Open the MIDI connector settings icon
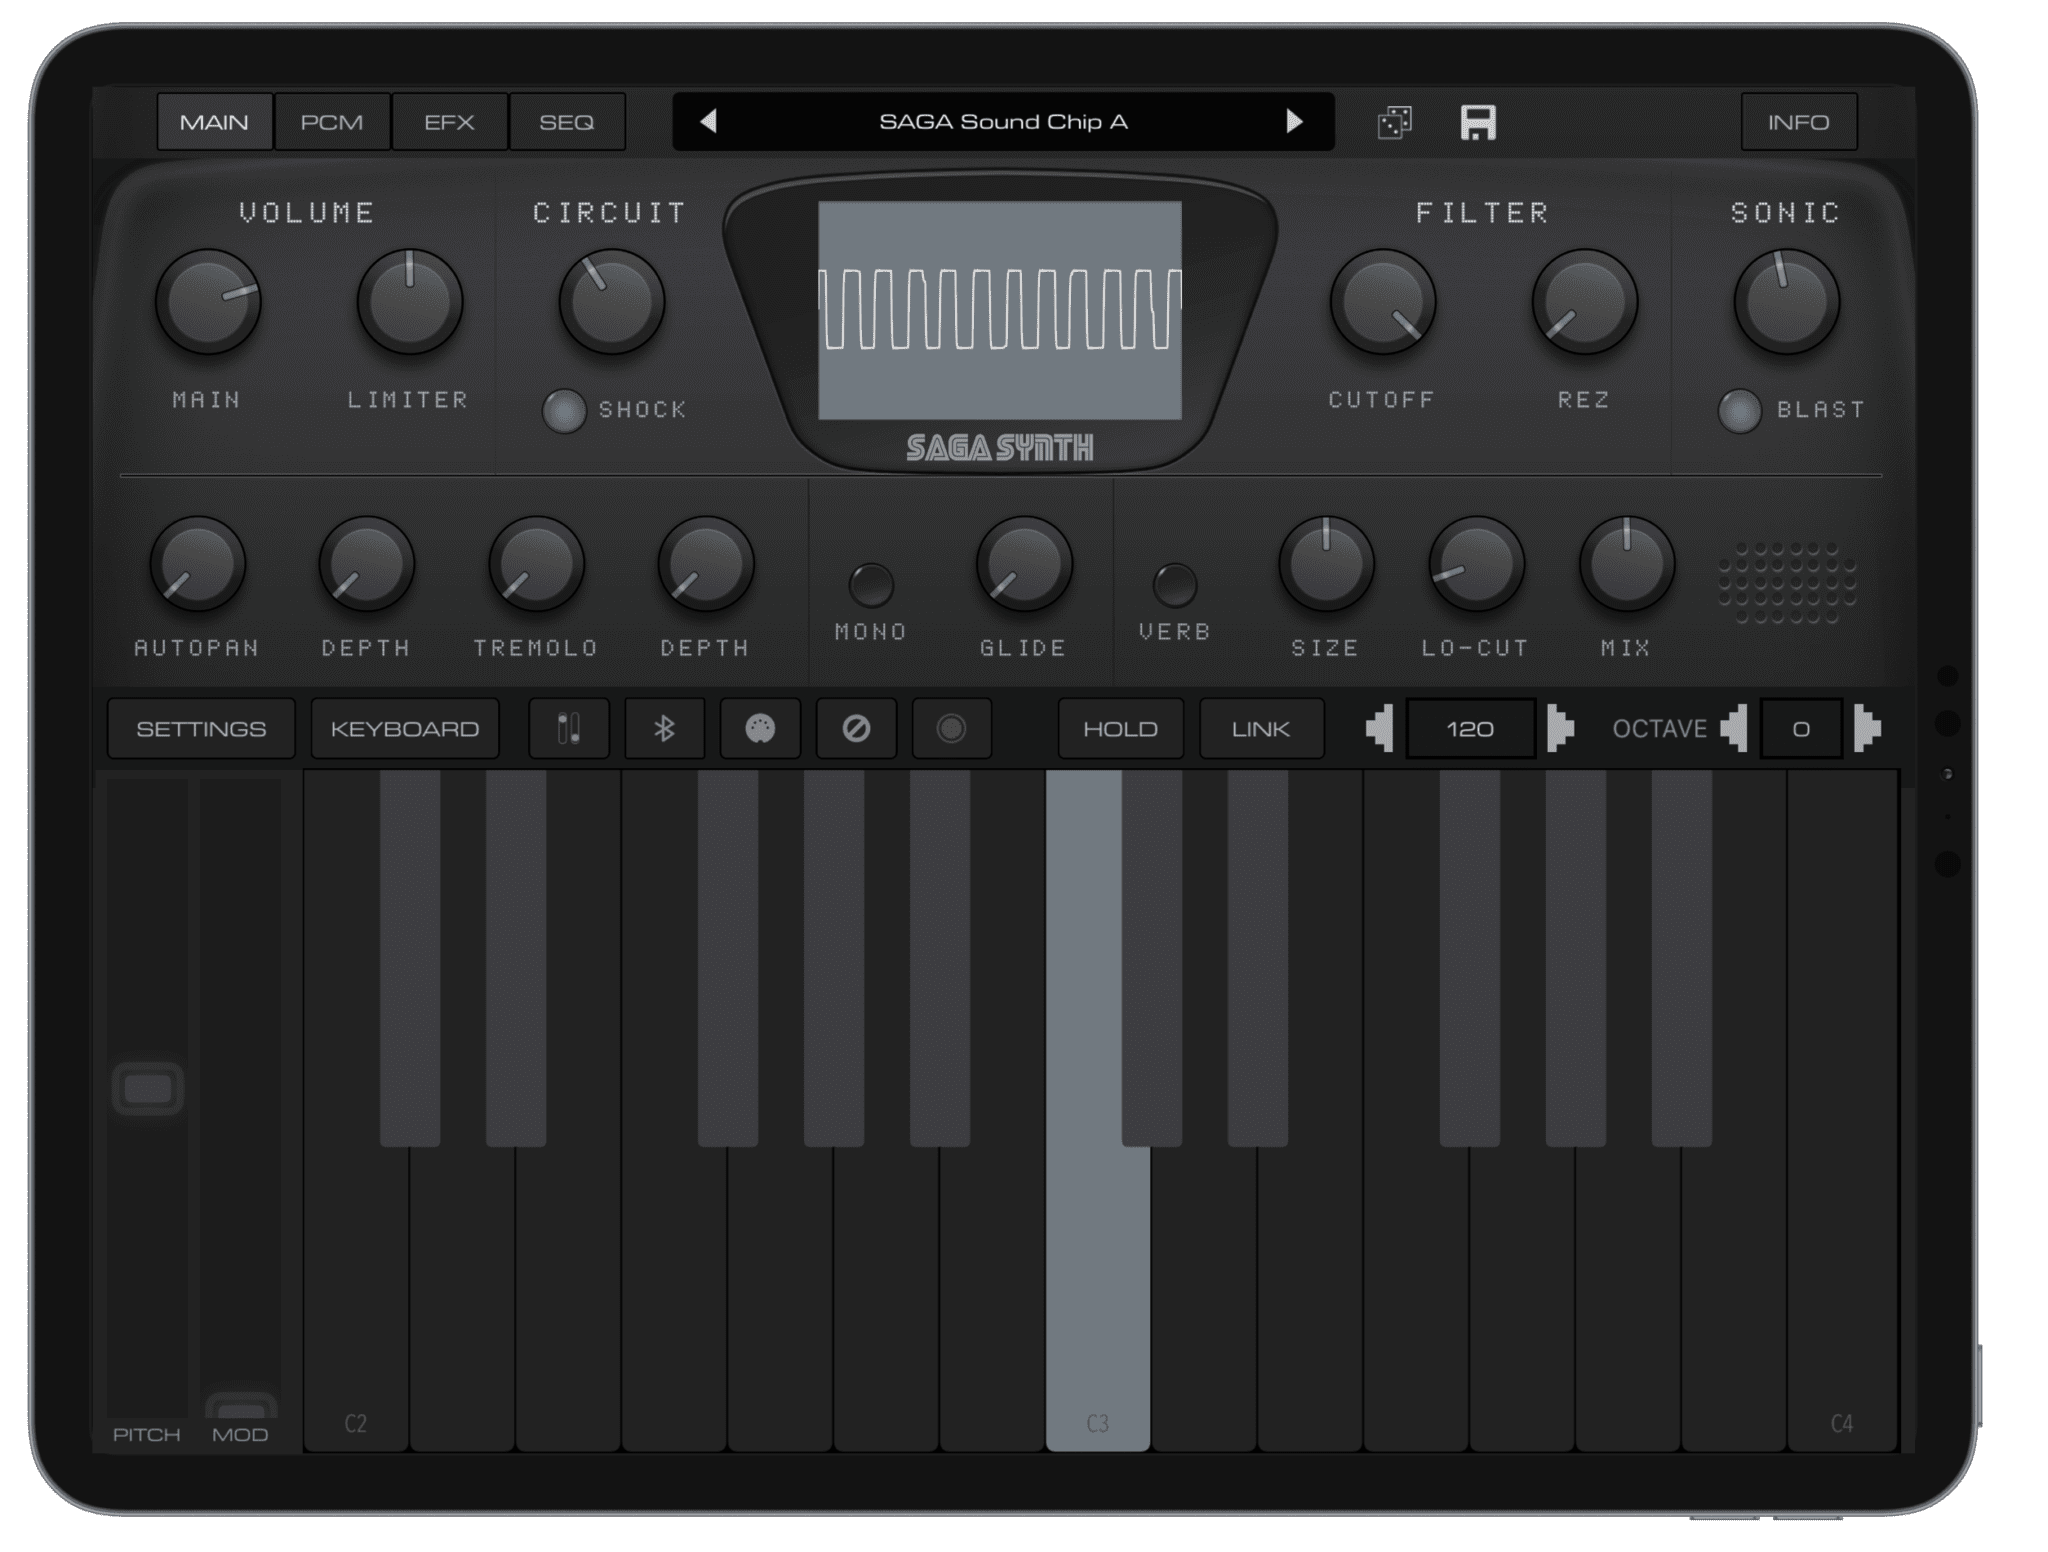This screenshot has height=1552, width=2048. coord(760,728)
